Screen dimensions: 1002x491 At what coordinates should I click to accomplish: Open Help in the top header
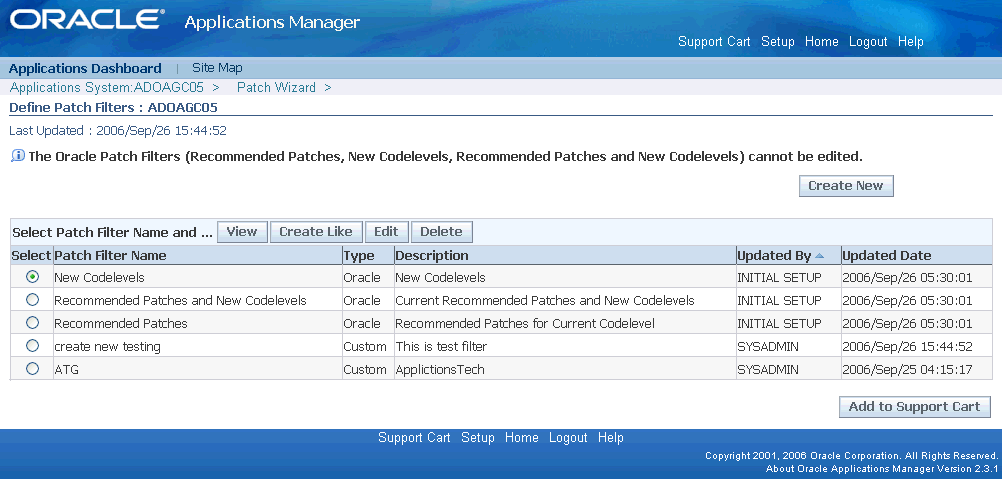tap(911, 42)
